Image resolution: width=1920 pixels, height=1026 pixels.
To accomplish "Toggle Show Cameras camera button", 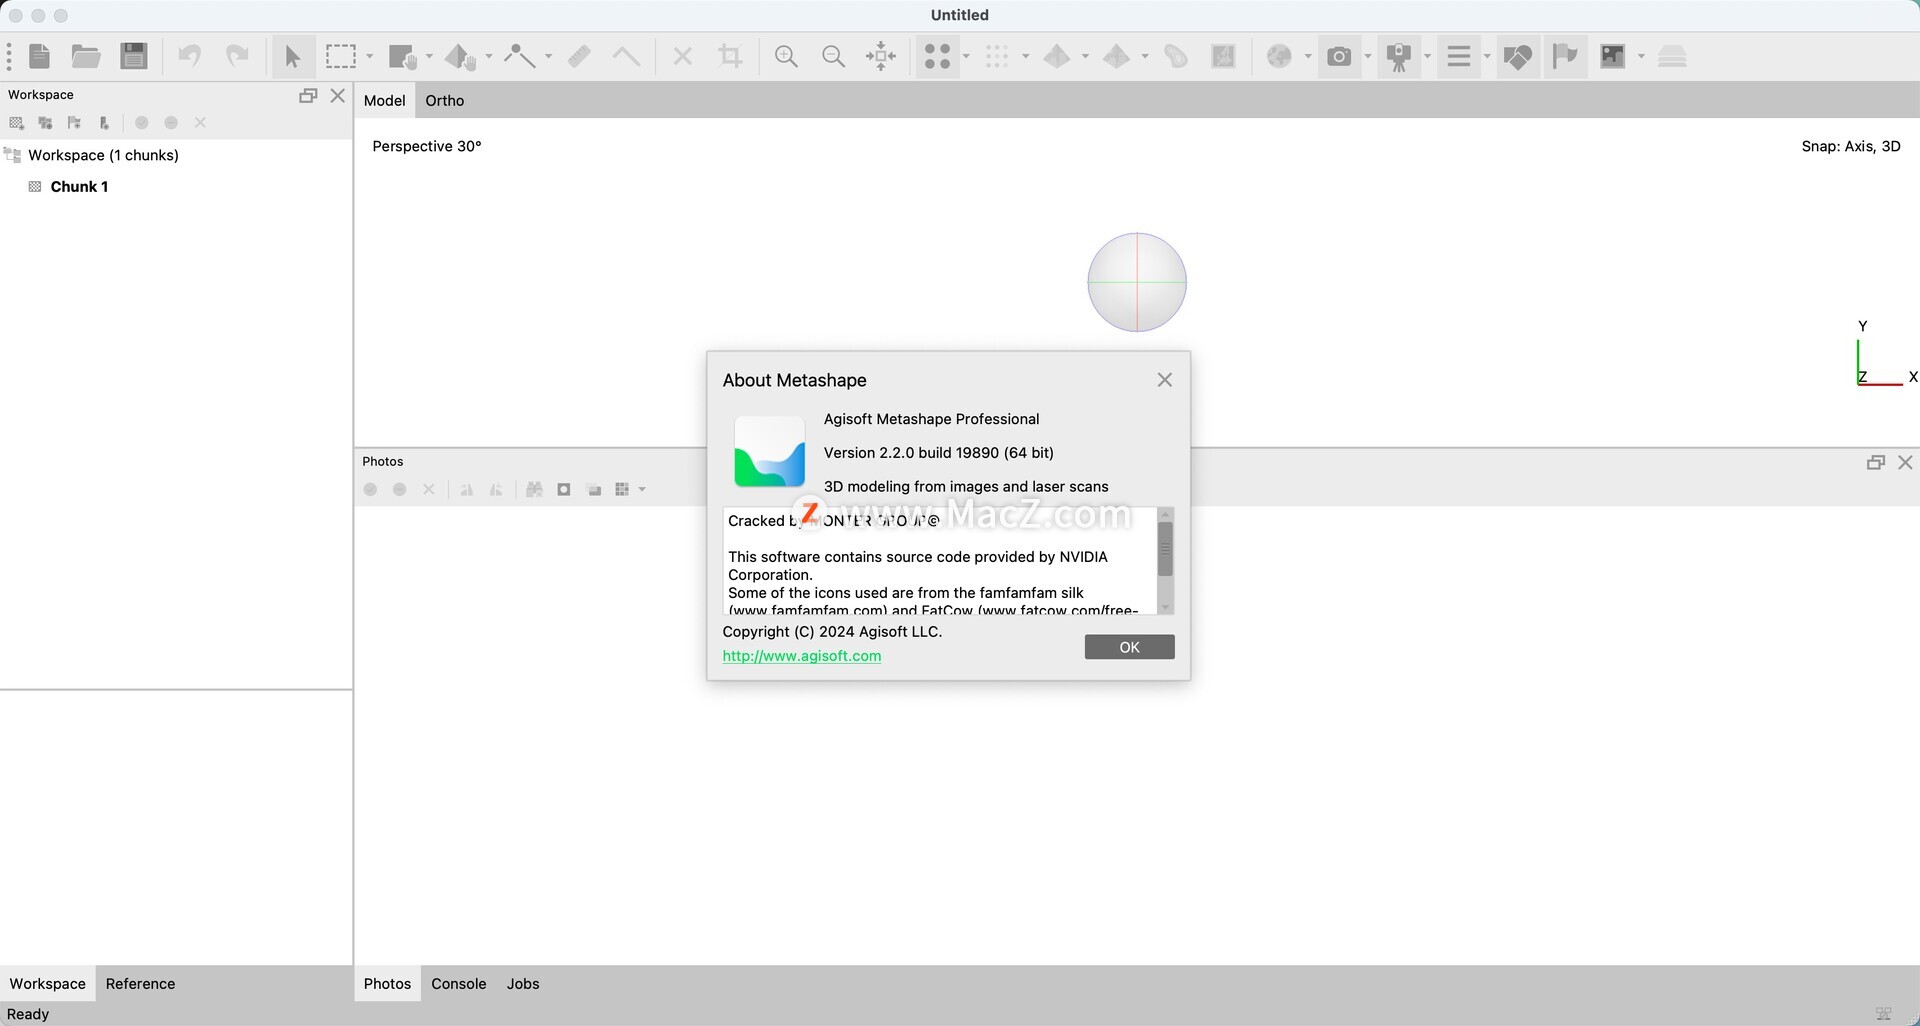I will coord(1339,56).
